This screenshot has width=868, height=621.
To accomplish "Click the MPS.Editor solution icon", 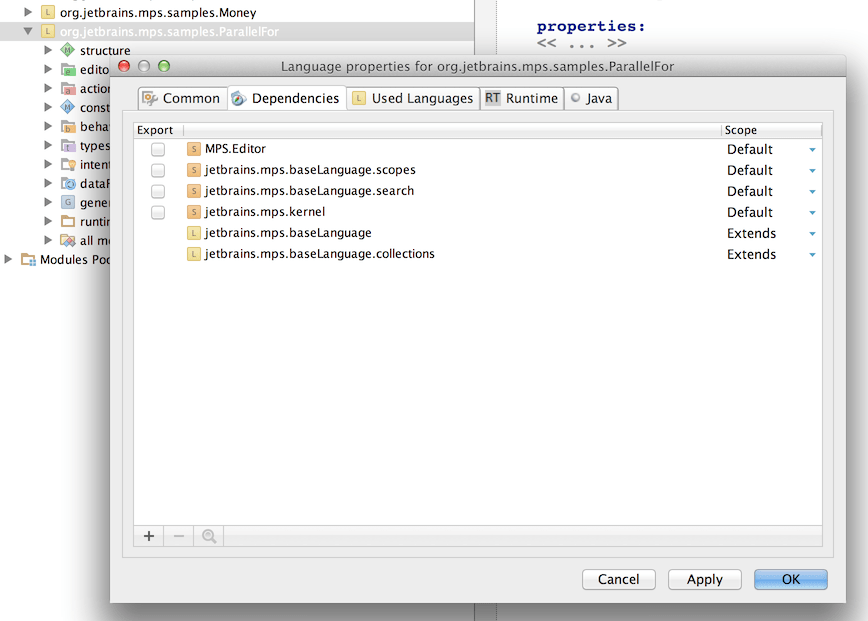I will click(193, 149).
